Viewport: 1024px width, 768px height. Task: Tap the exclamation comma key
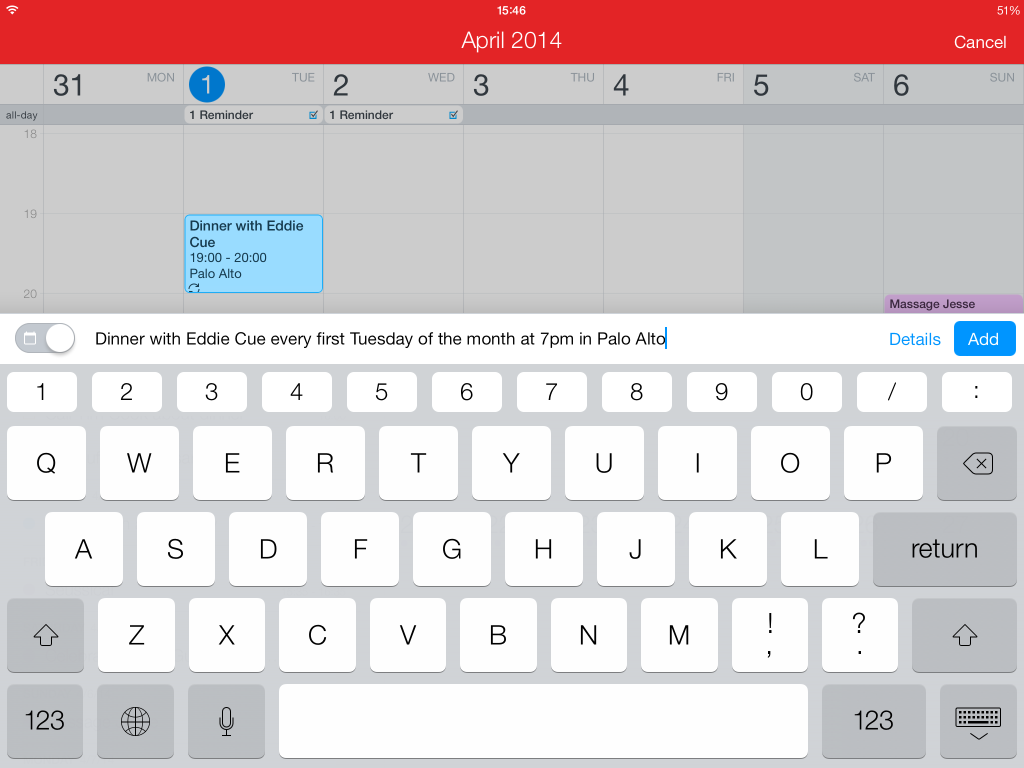pos(770,635)
